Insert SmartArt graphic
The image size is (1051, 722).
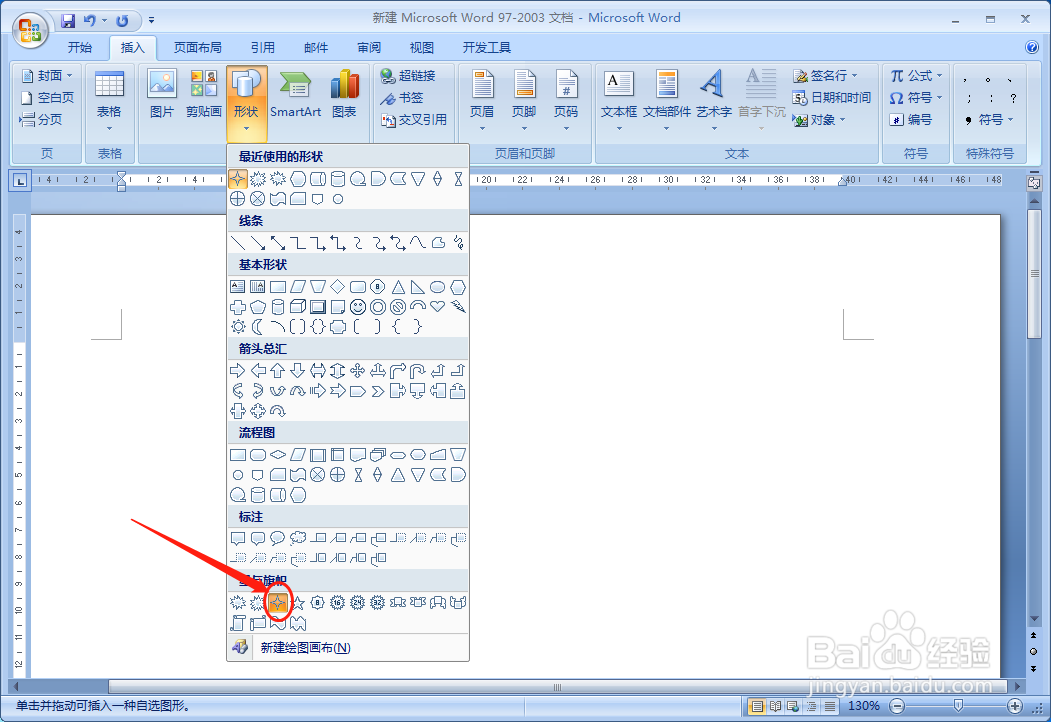coord(295,95)
